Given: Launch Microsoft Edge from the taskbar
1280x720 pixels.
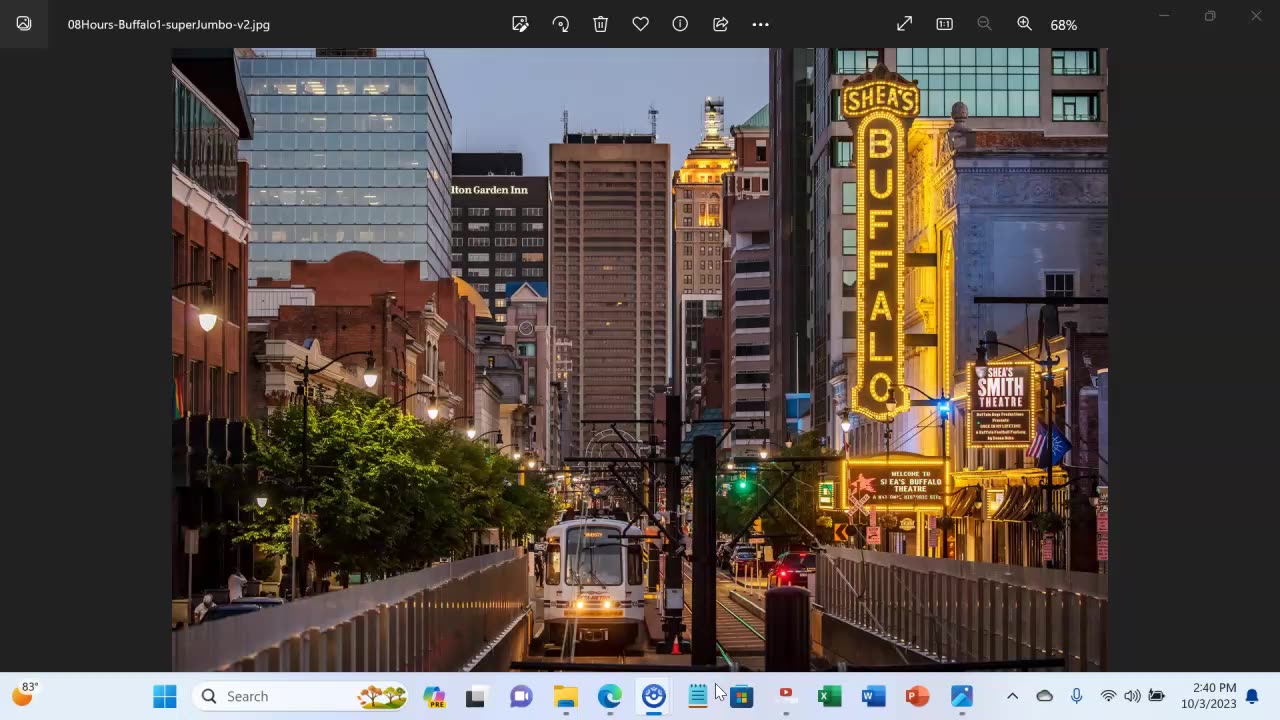Looking at the screenshot, I should tap(610, 696).
